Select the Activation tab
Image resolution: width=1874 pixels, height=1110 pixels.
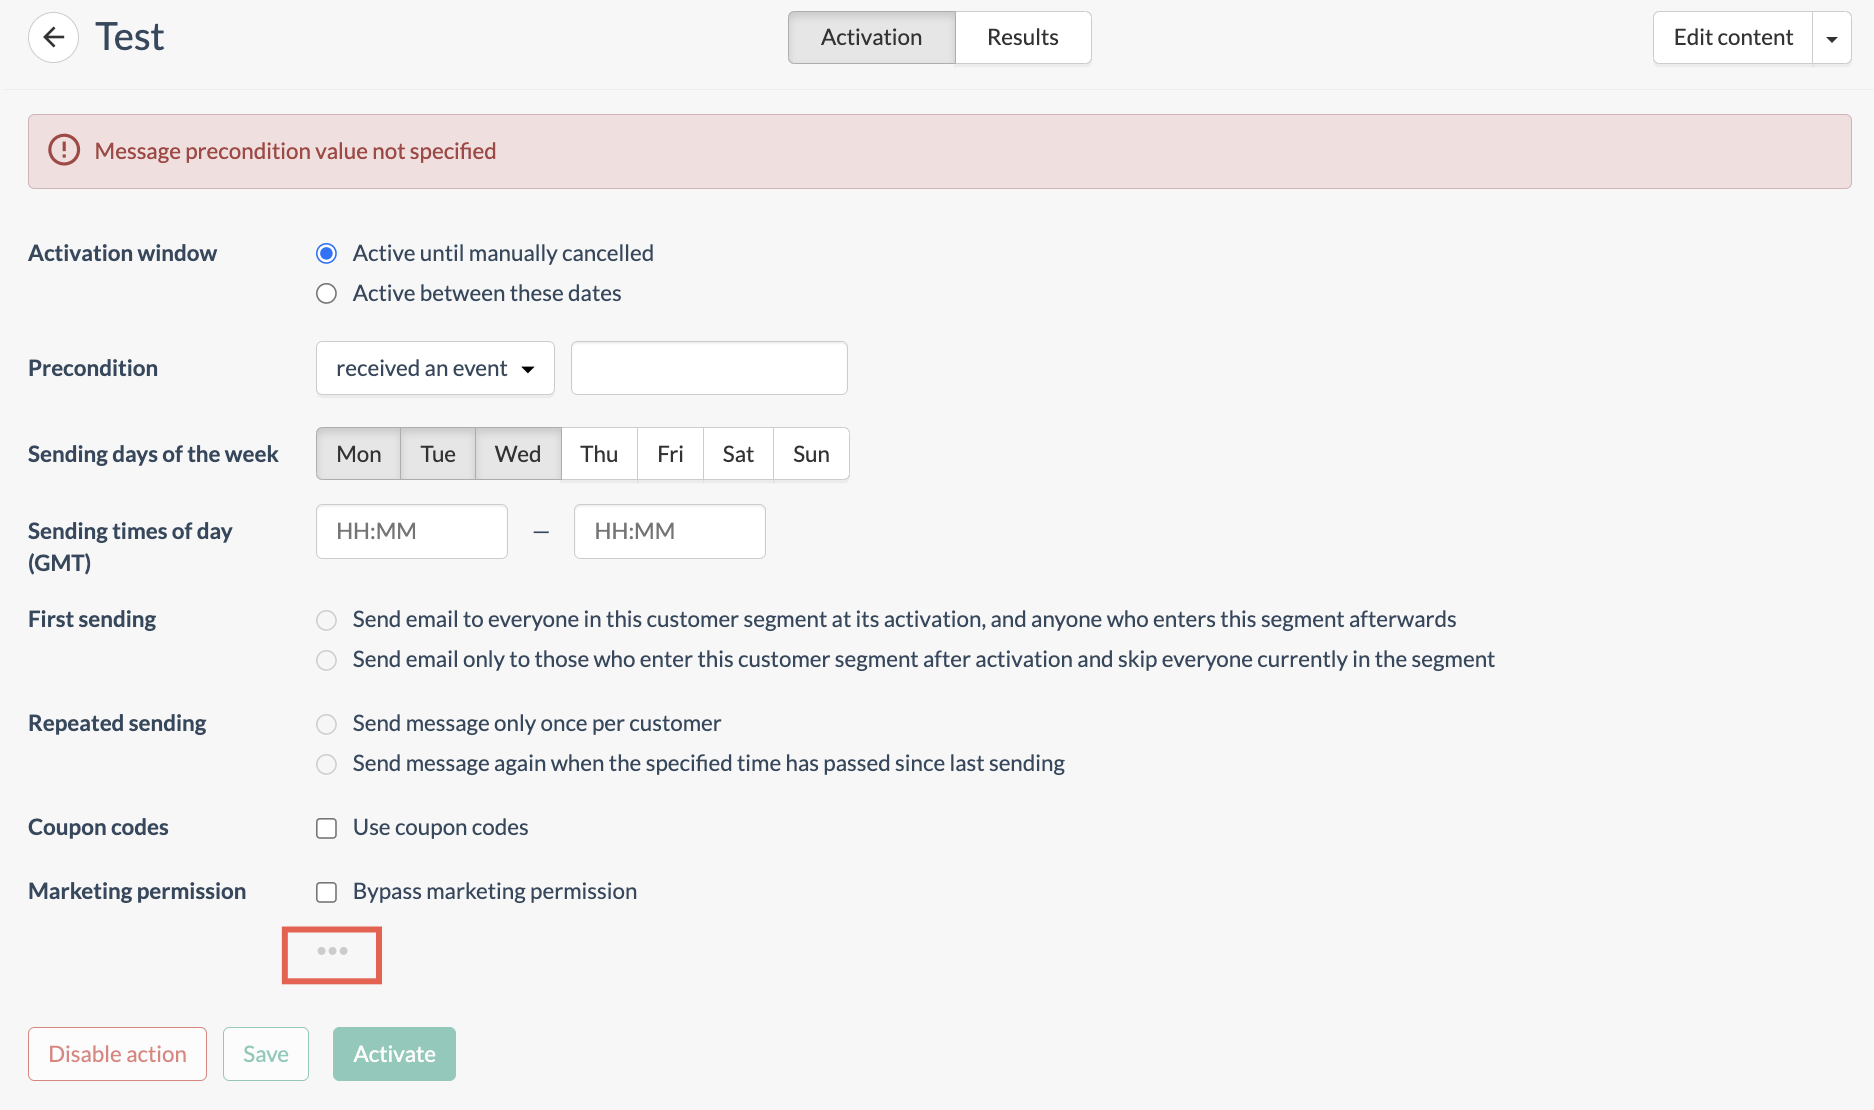point(871,38)
